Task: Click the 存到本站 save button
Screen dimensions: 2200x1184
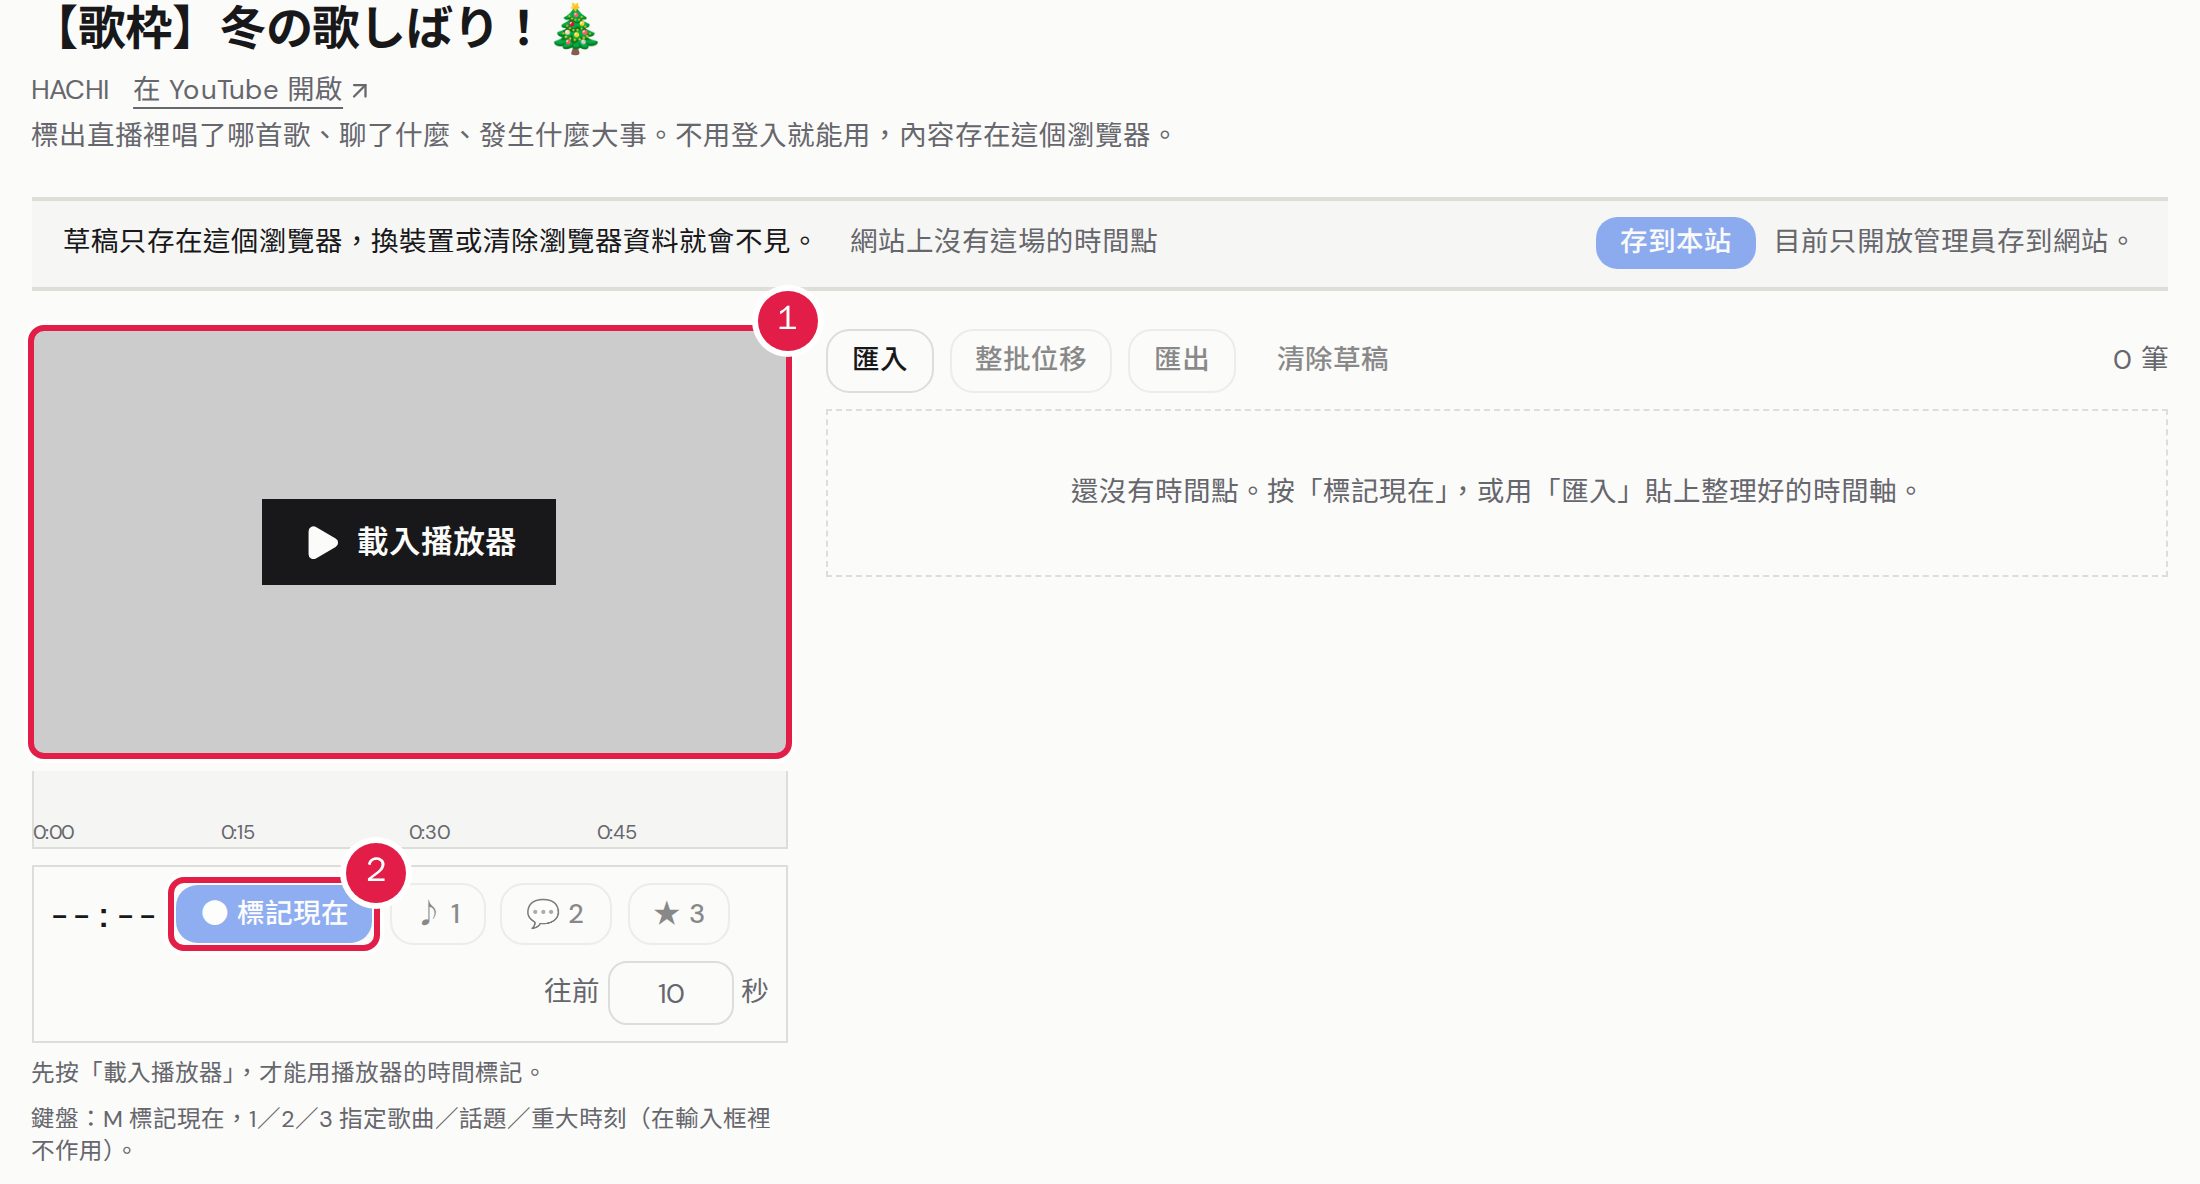Action: pyautogui.click(x=1675, y=242)
